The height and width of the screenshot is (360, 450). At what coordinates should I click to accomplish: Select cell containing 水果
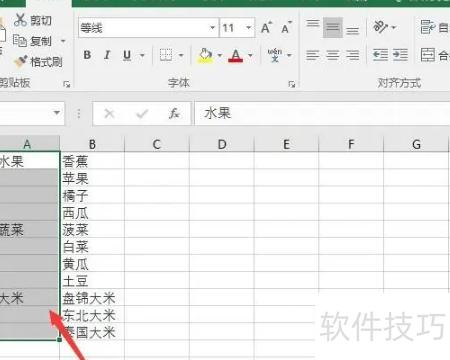click(29, 161)
